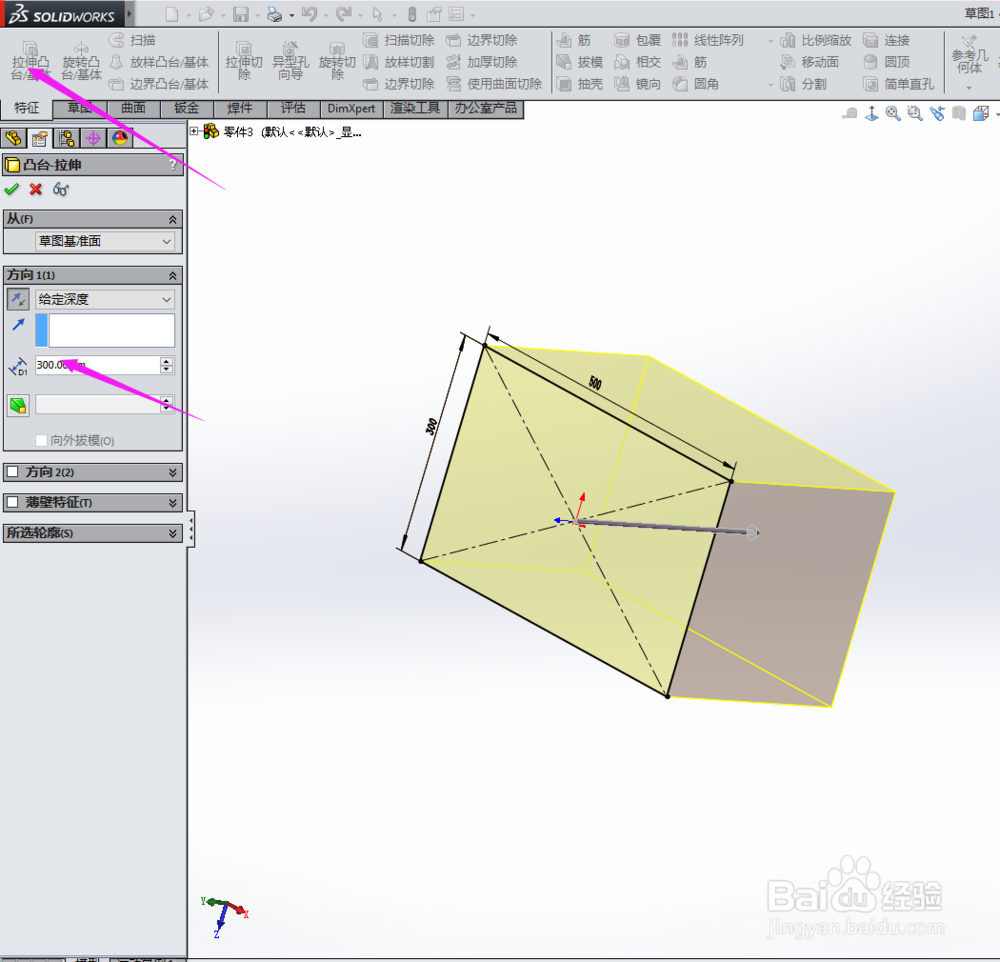Click the 分割 split tool
The height and width of the screenshot is (962, 1000).
804,84
